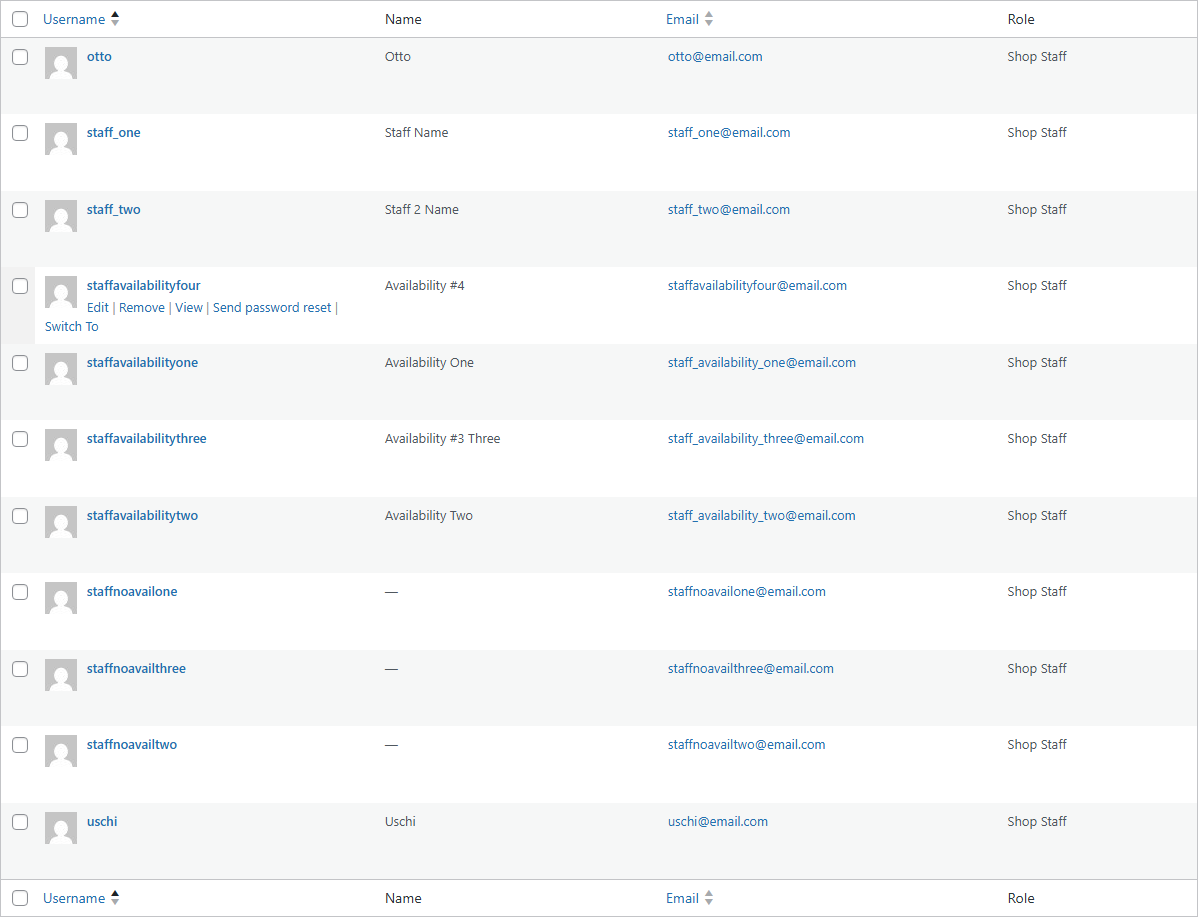Check the checkbox for the otto row
Image resolution: width=1198 pixels, height=917 pixels.
tap(20, 57)
